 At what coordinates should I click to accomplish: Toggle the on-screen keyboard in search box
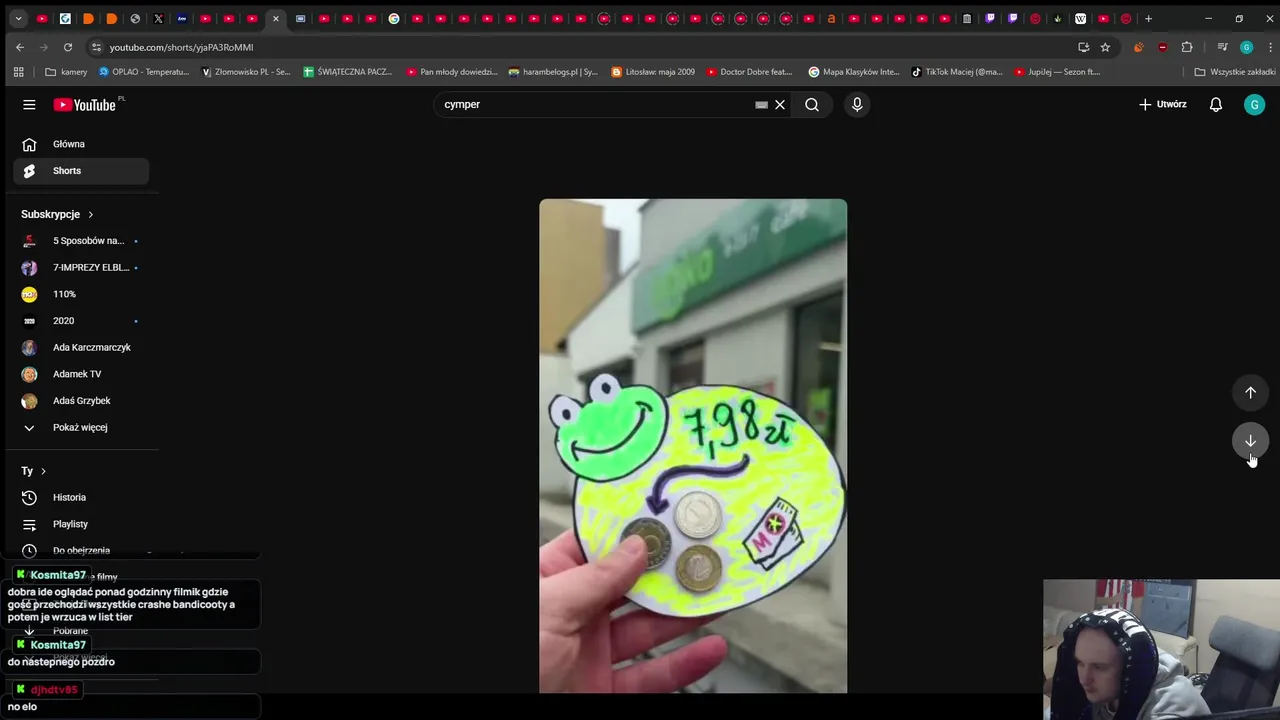click(761, 104)
